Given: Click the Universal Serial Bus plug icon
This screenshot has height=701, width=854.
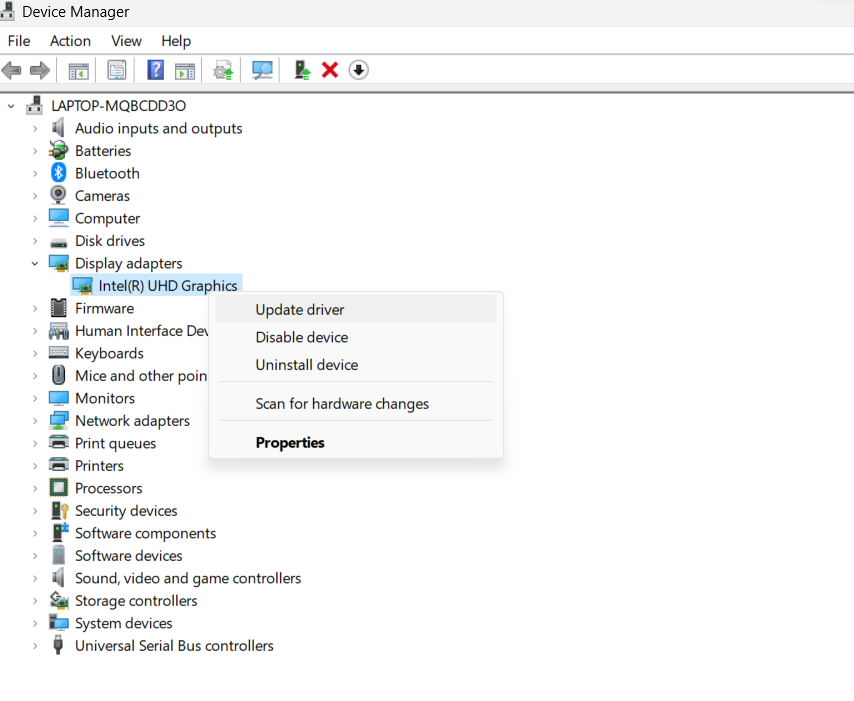Looking at the screenshot, I should tap(58, 645).
